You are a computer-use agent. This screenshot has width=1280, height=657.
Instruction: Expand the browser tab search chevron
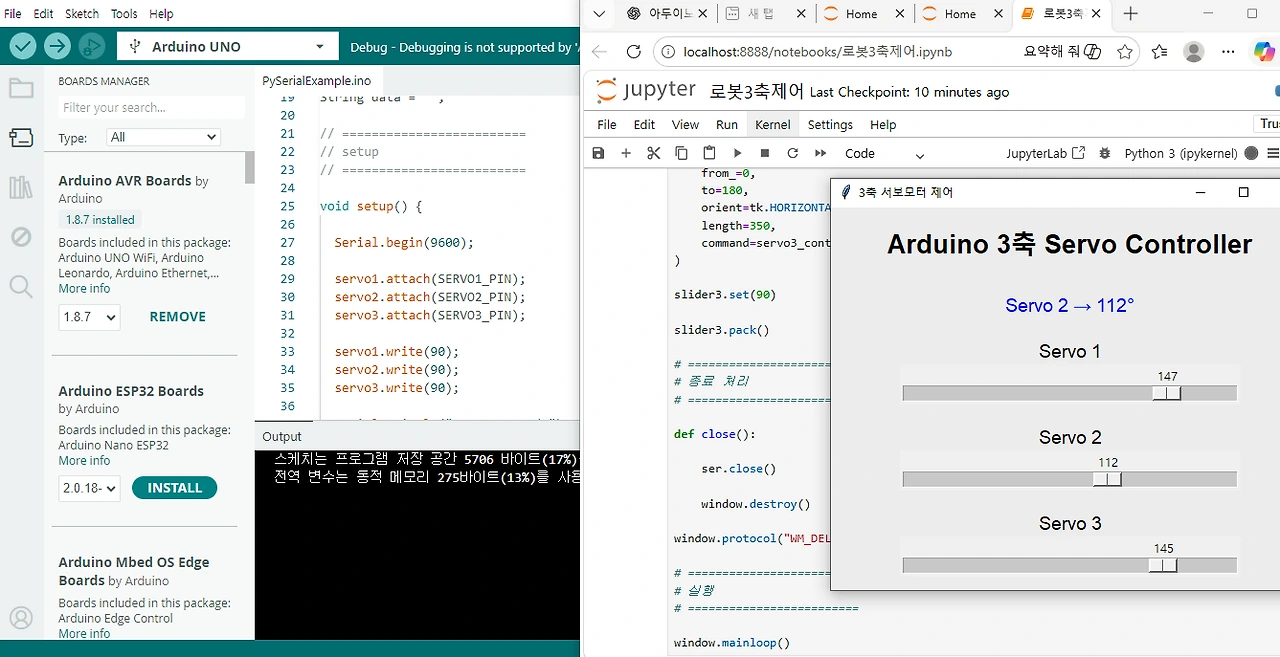[x=599, y=13]
